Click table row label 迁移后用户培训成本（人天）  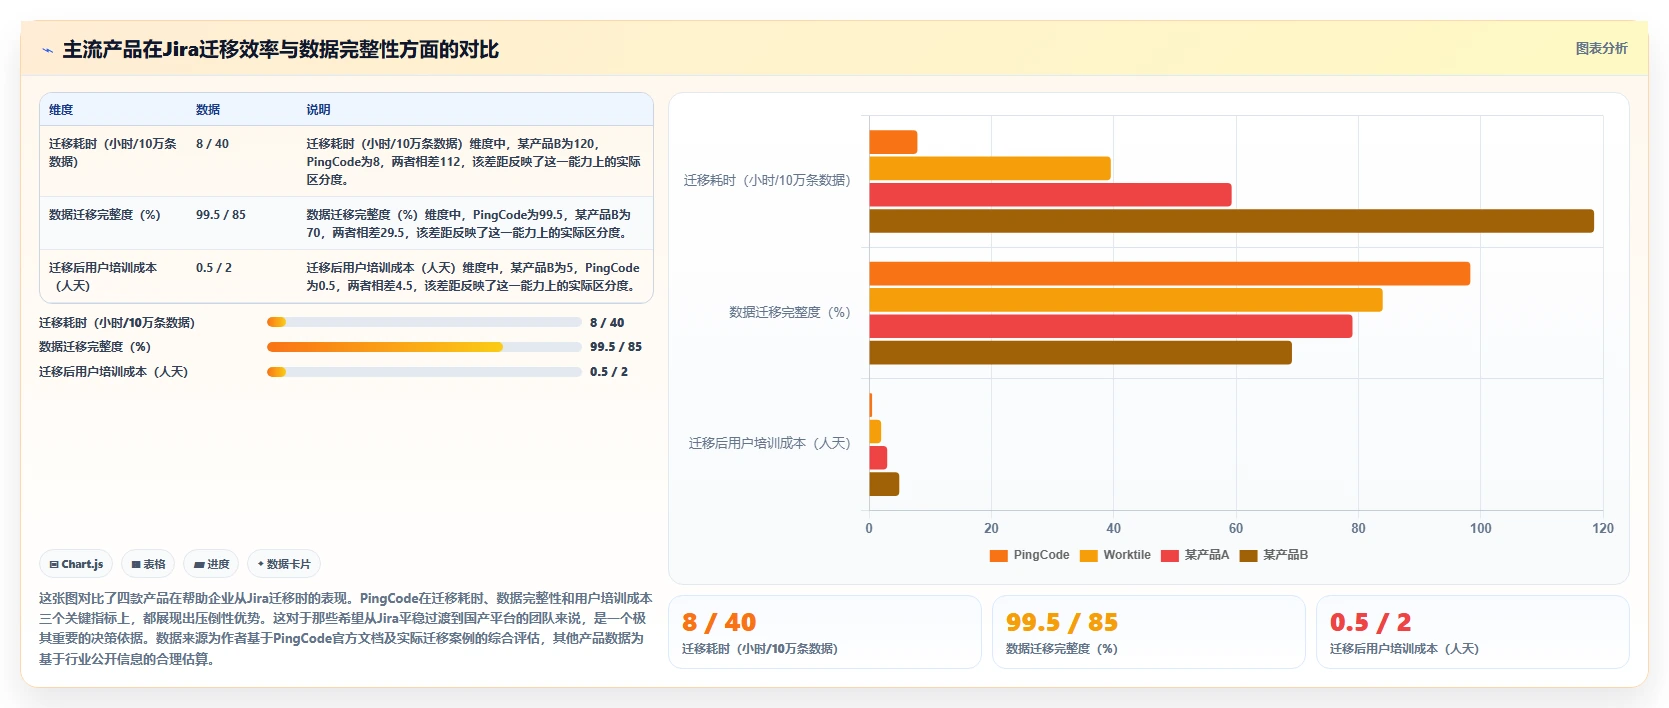click(103, 277)
